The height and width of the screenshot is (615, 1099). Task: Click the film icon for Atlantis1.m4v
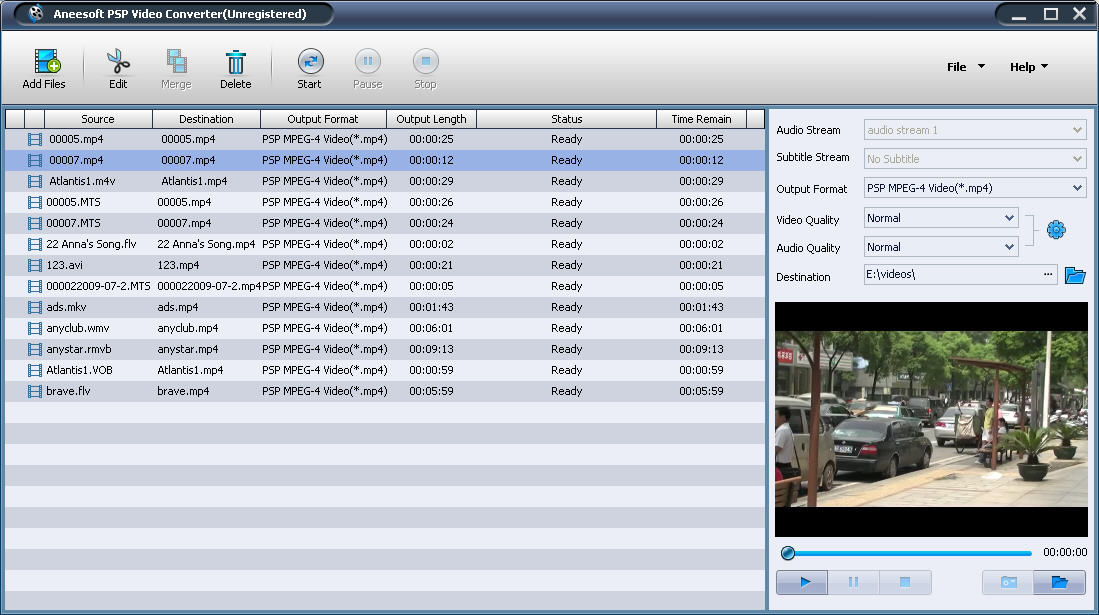pyautogui.click(x=34, y=182)
